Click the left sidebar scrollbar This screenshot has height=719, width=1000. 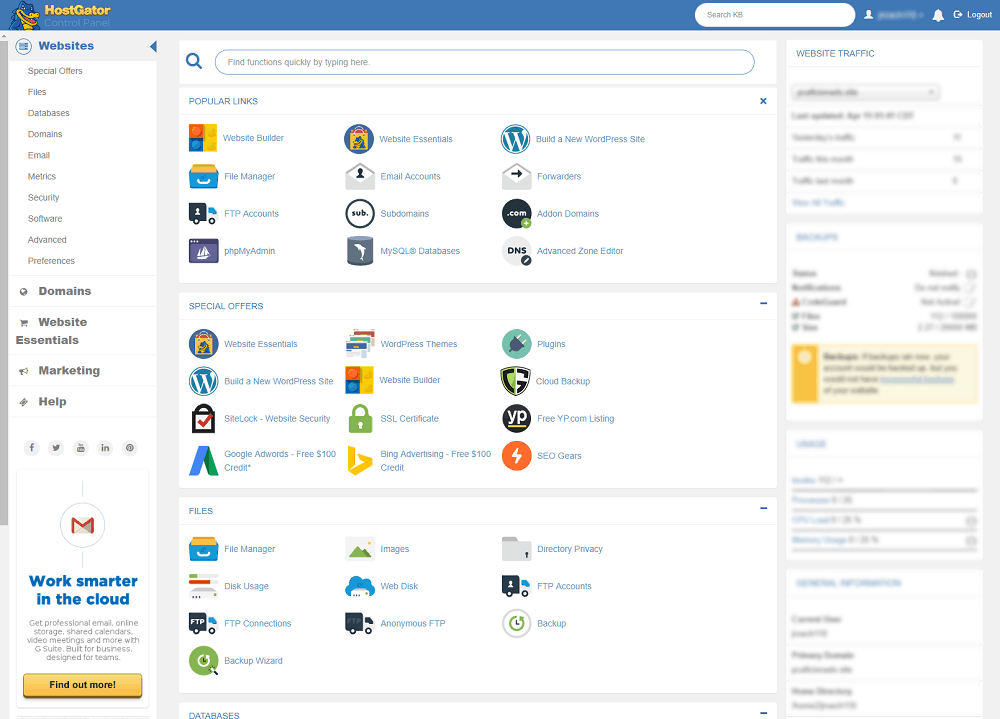click(4, 281)
